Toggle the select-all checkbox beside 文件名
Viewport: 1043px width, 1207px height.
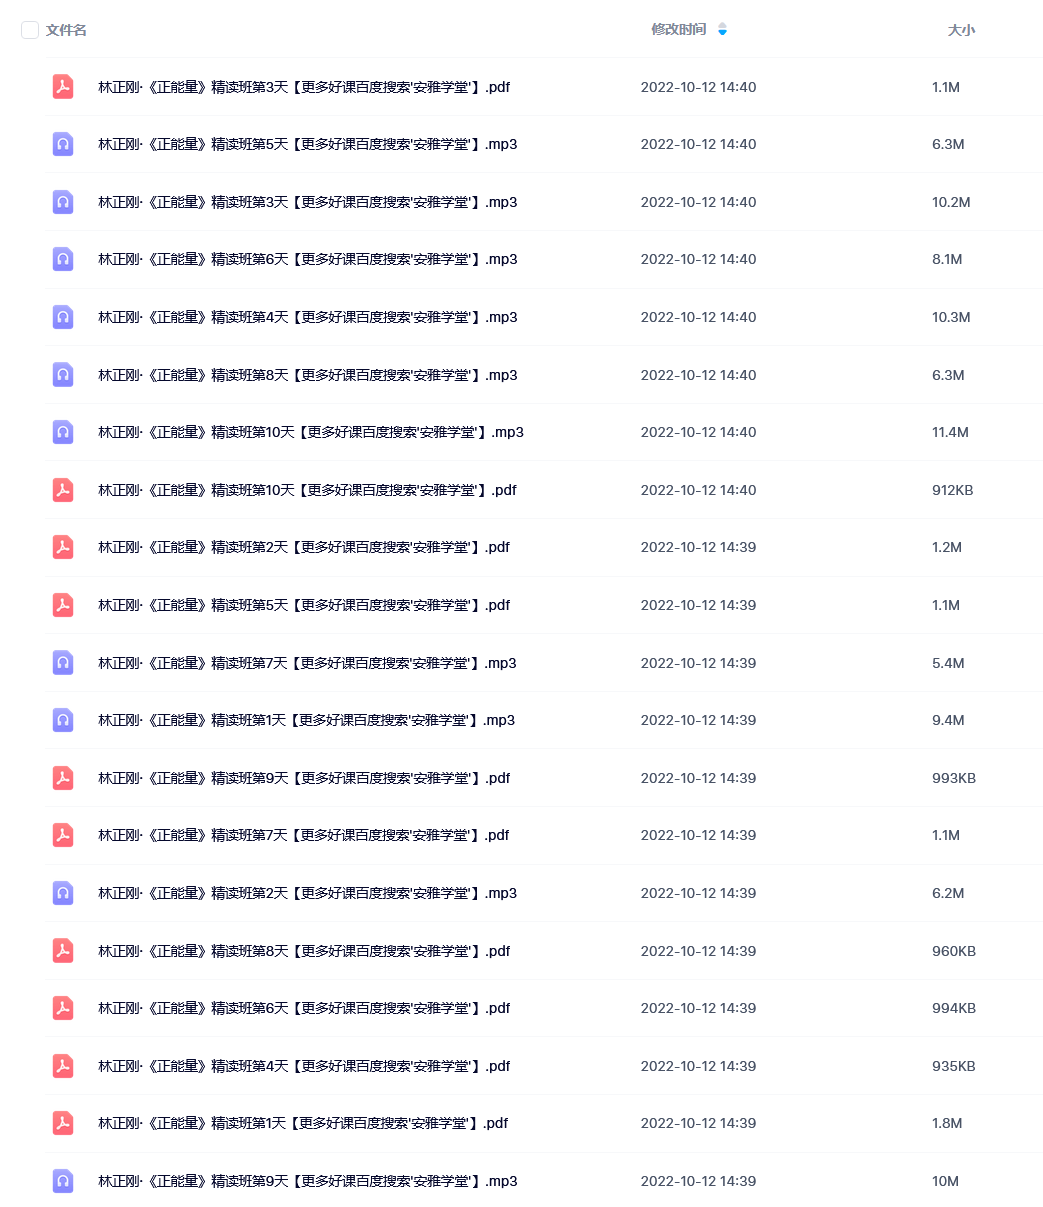30,30
